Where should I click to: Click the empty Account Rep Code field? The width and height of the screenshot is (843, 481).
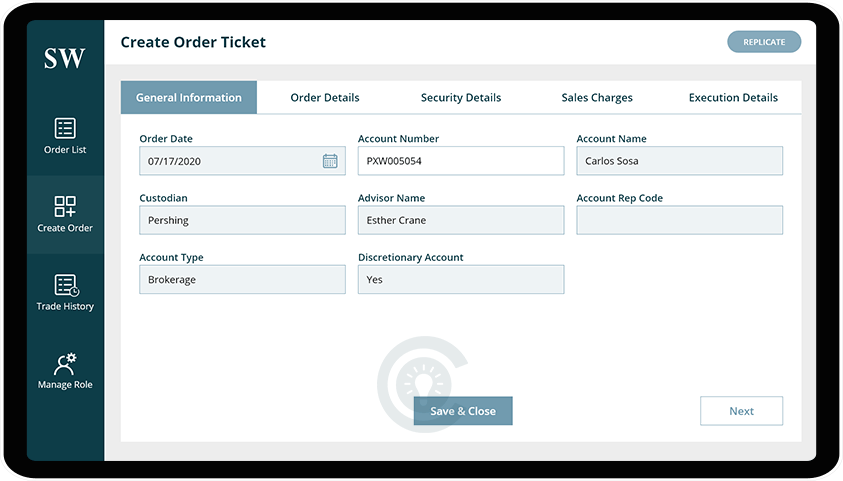680,220
